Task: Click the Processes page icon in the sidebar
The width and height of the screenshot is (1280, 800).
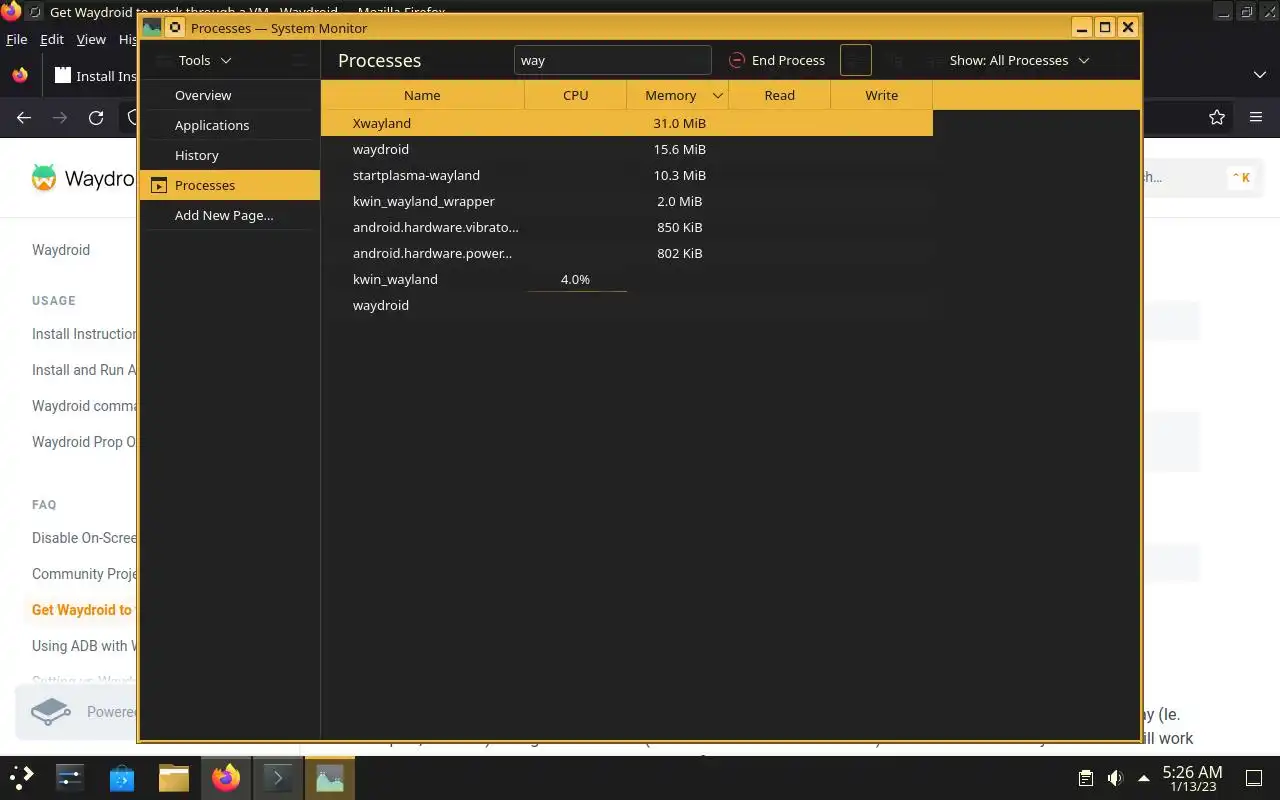Action: (158, 185)
